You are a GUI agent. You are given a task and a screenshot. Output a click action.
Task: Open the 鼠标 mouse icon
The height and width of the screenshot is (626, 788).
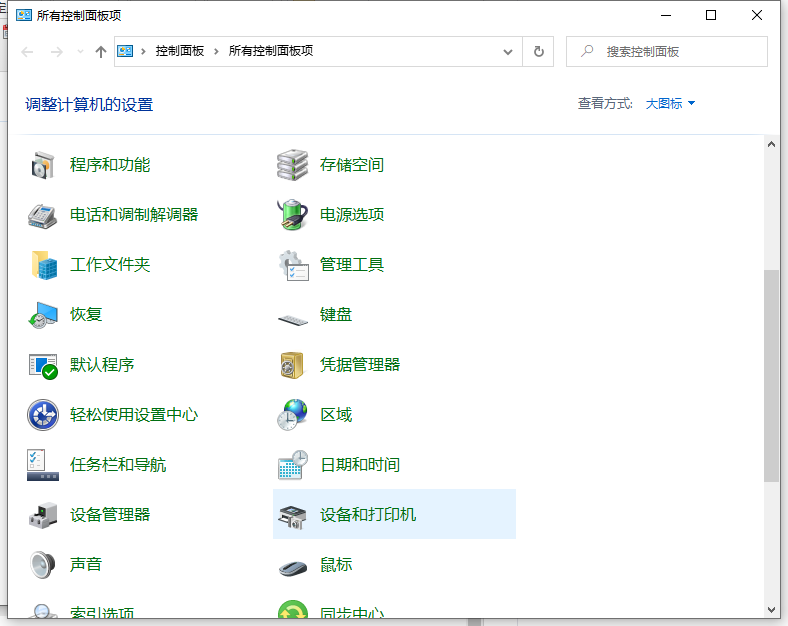[292, 568]
